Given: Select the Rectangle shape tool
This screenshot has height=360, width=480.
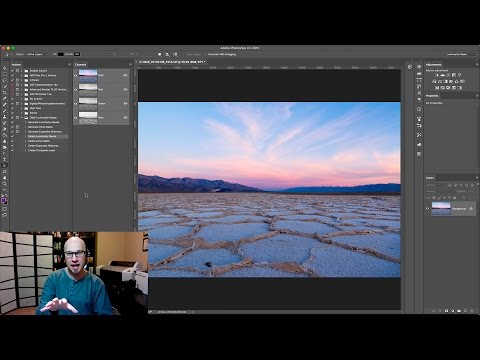Looking at the screenshot, I should [5, 171].
